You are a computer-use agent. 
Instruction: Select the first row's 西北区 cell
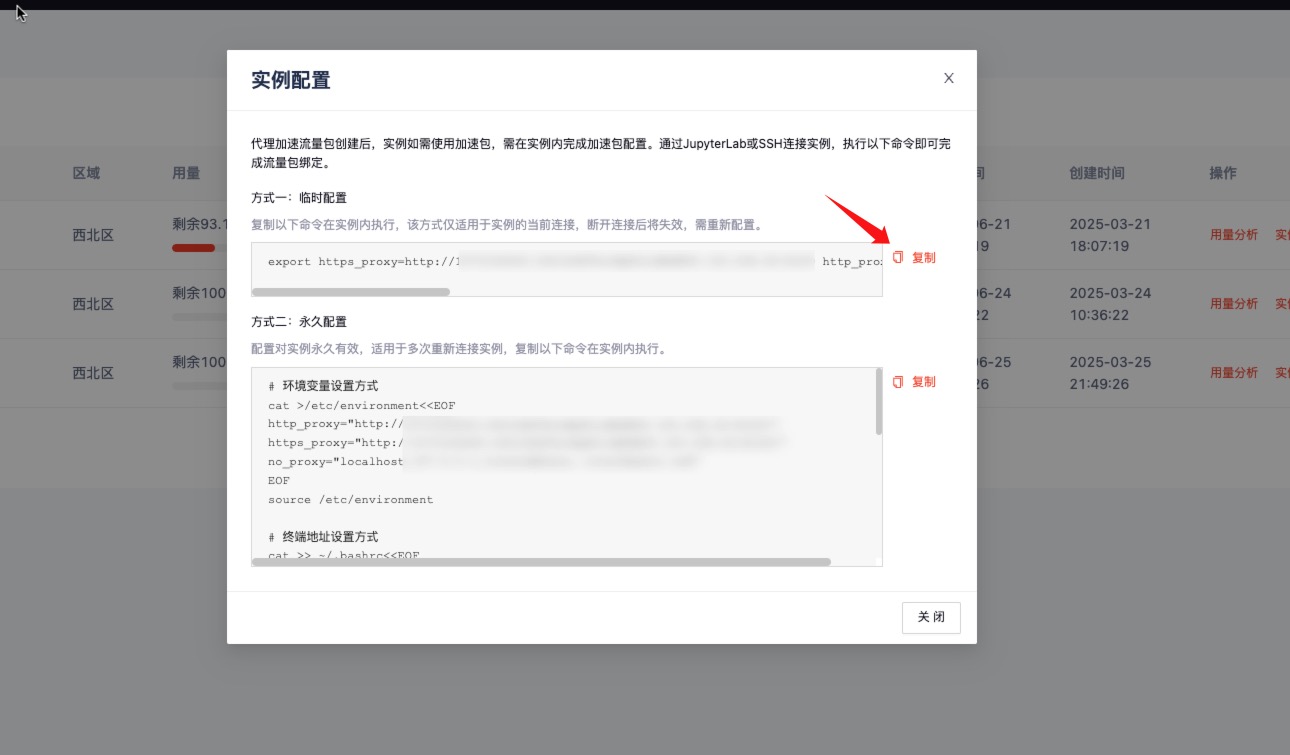pyautogui.click(x=93, y=235)
